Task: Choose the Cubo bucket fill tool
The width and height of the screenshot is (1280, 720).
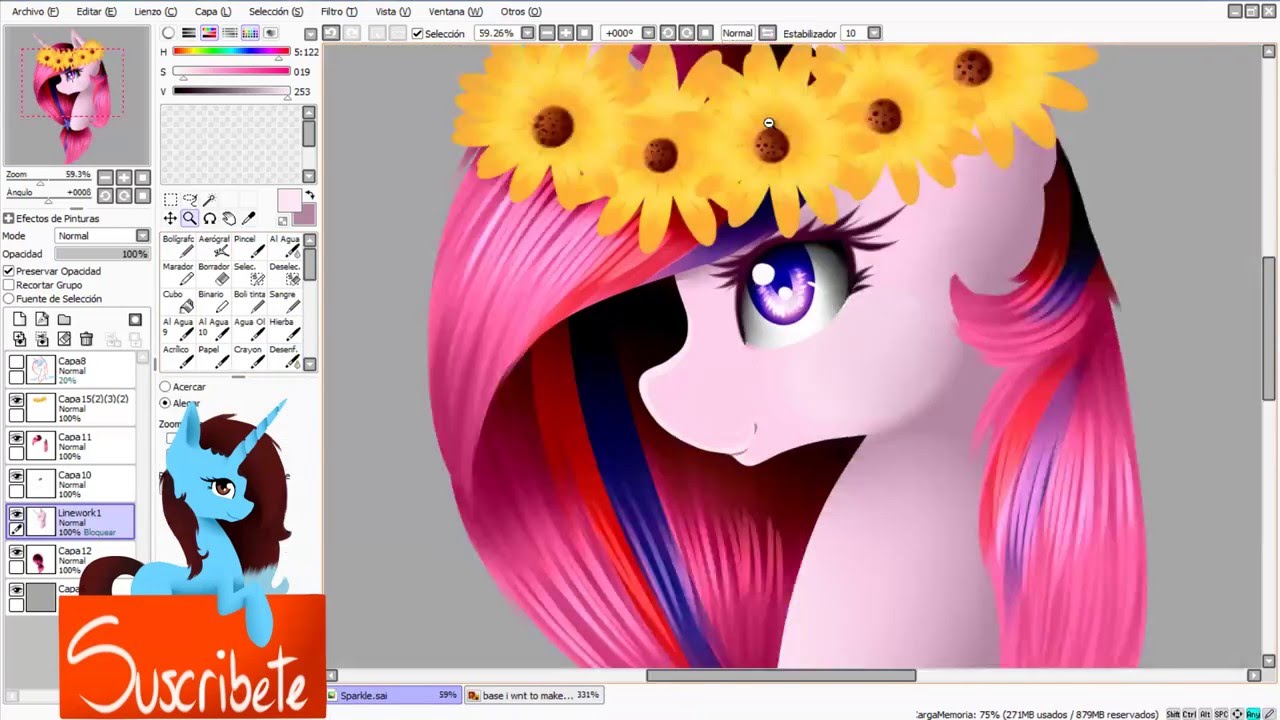Action: point(176,301)
